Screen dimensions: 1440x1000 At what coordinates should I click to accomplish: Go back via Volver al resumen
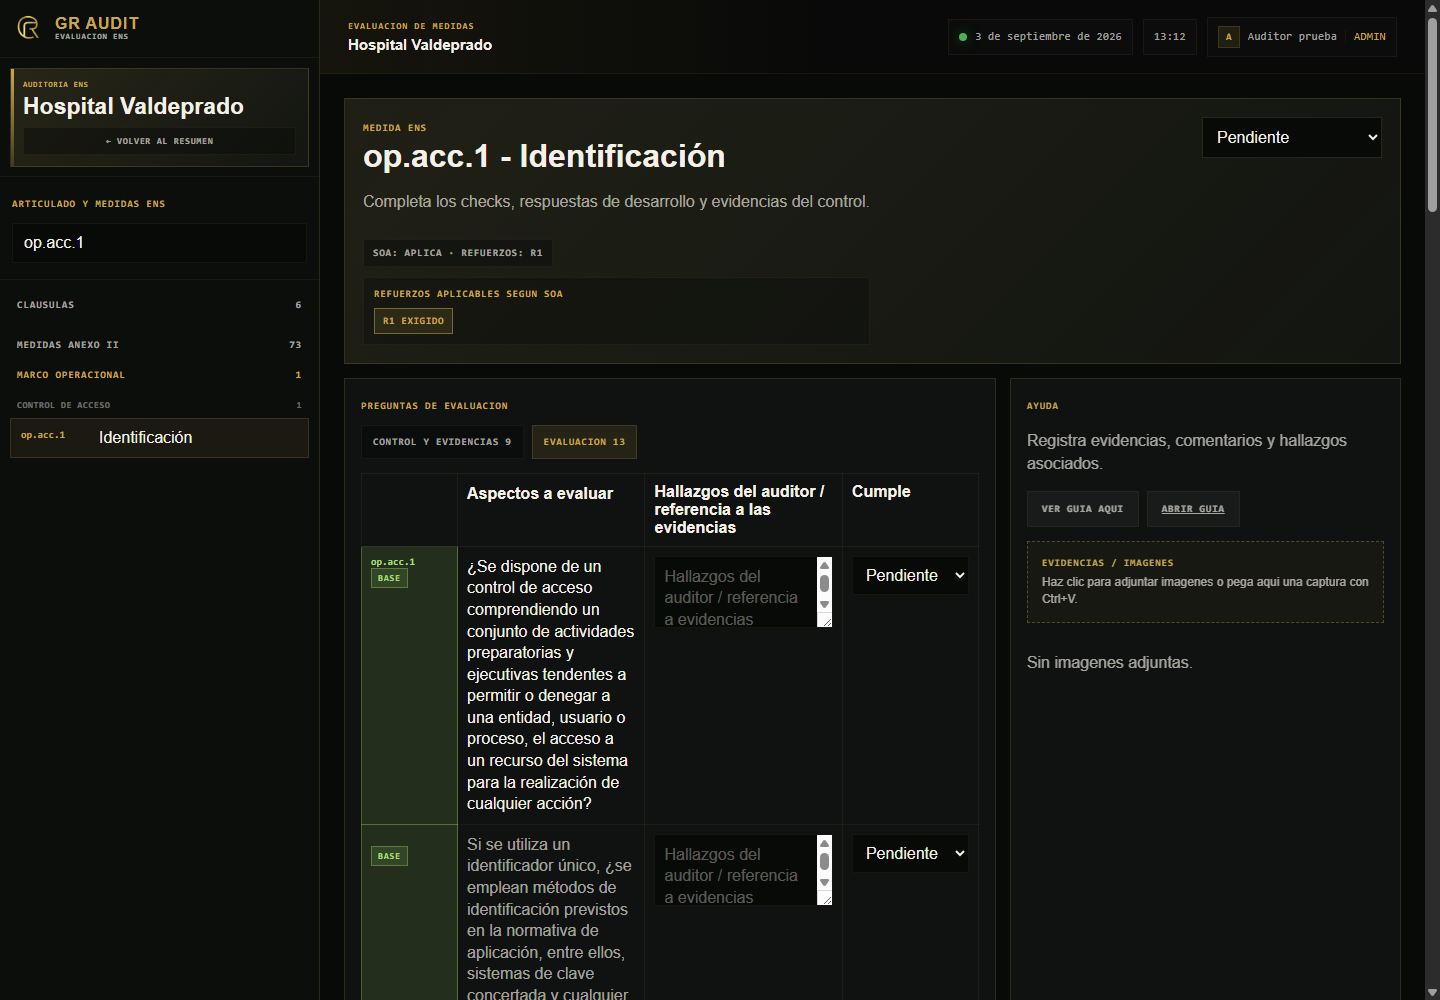pyautogui.click(x=160, y=141)
